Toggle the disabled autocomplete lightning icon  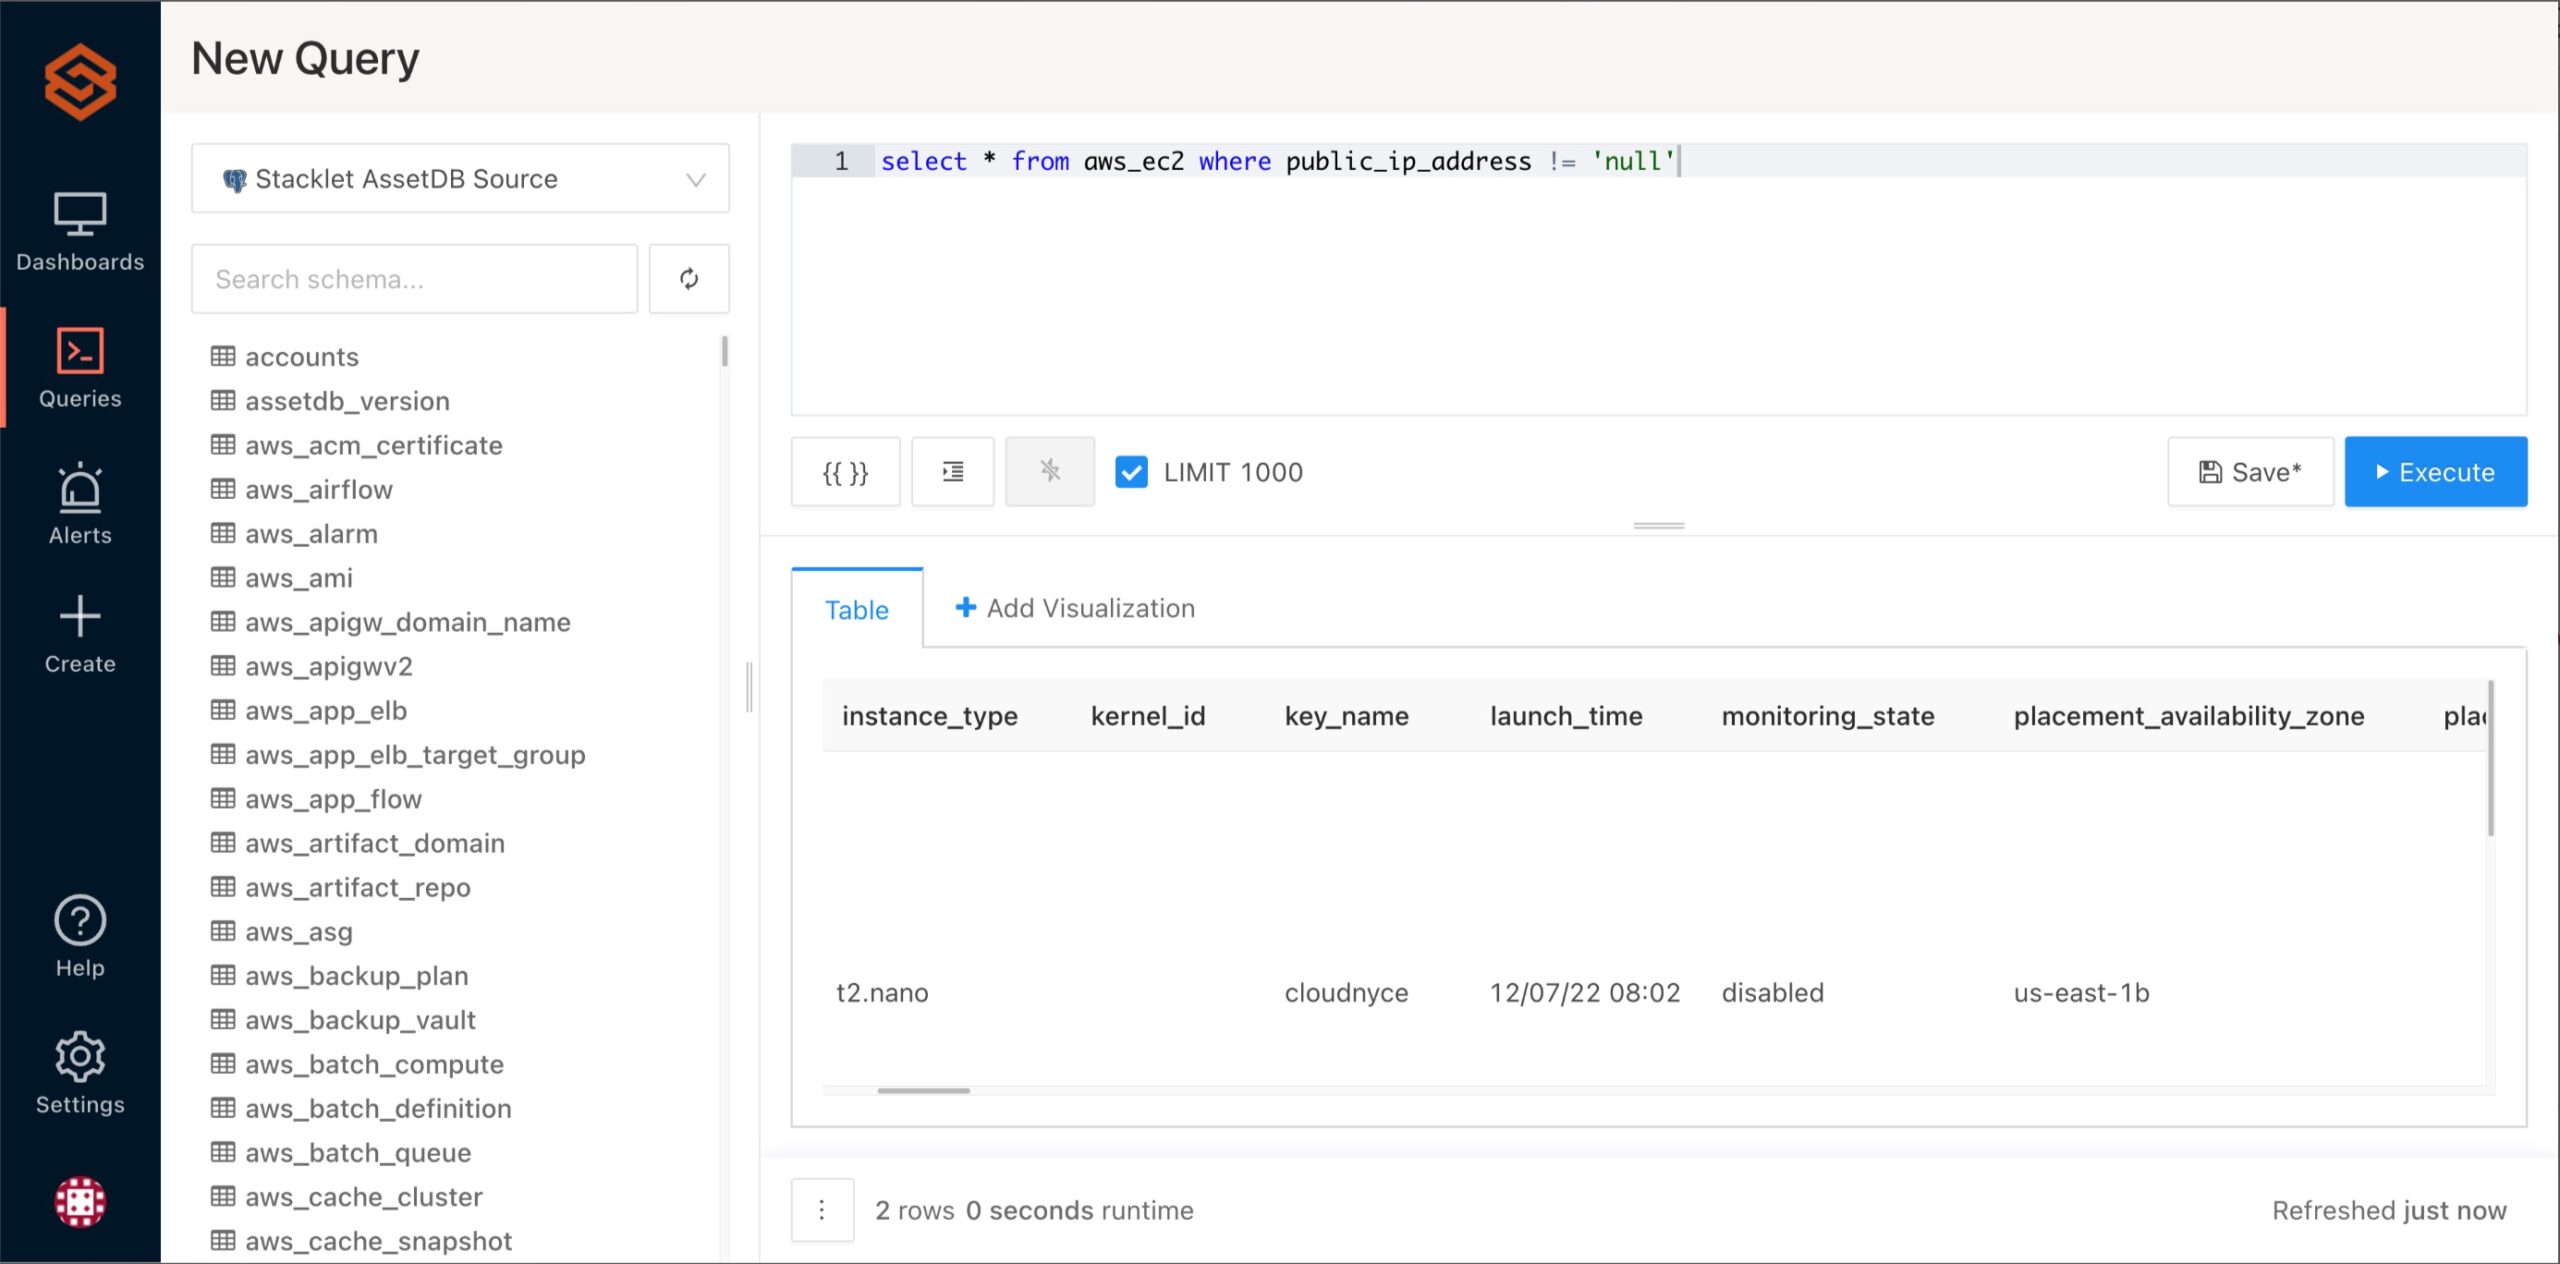(x=1049, y=472)
